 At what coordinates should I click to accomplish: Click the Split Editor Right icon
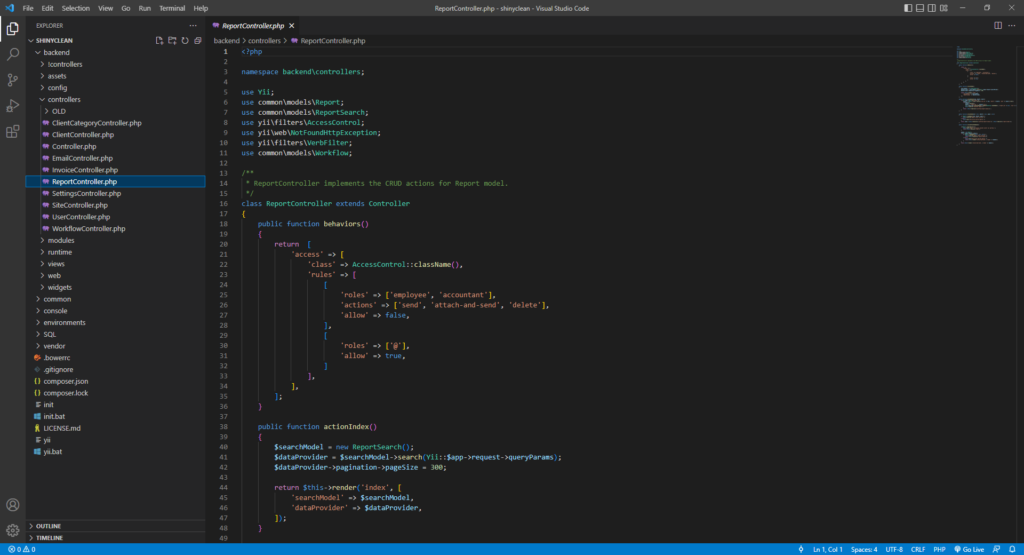[998, 25]
